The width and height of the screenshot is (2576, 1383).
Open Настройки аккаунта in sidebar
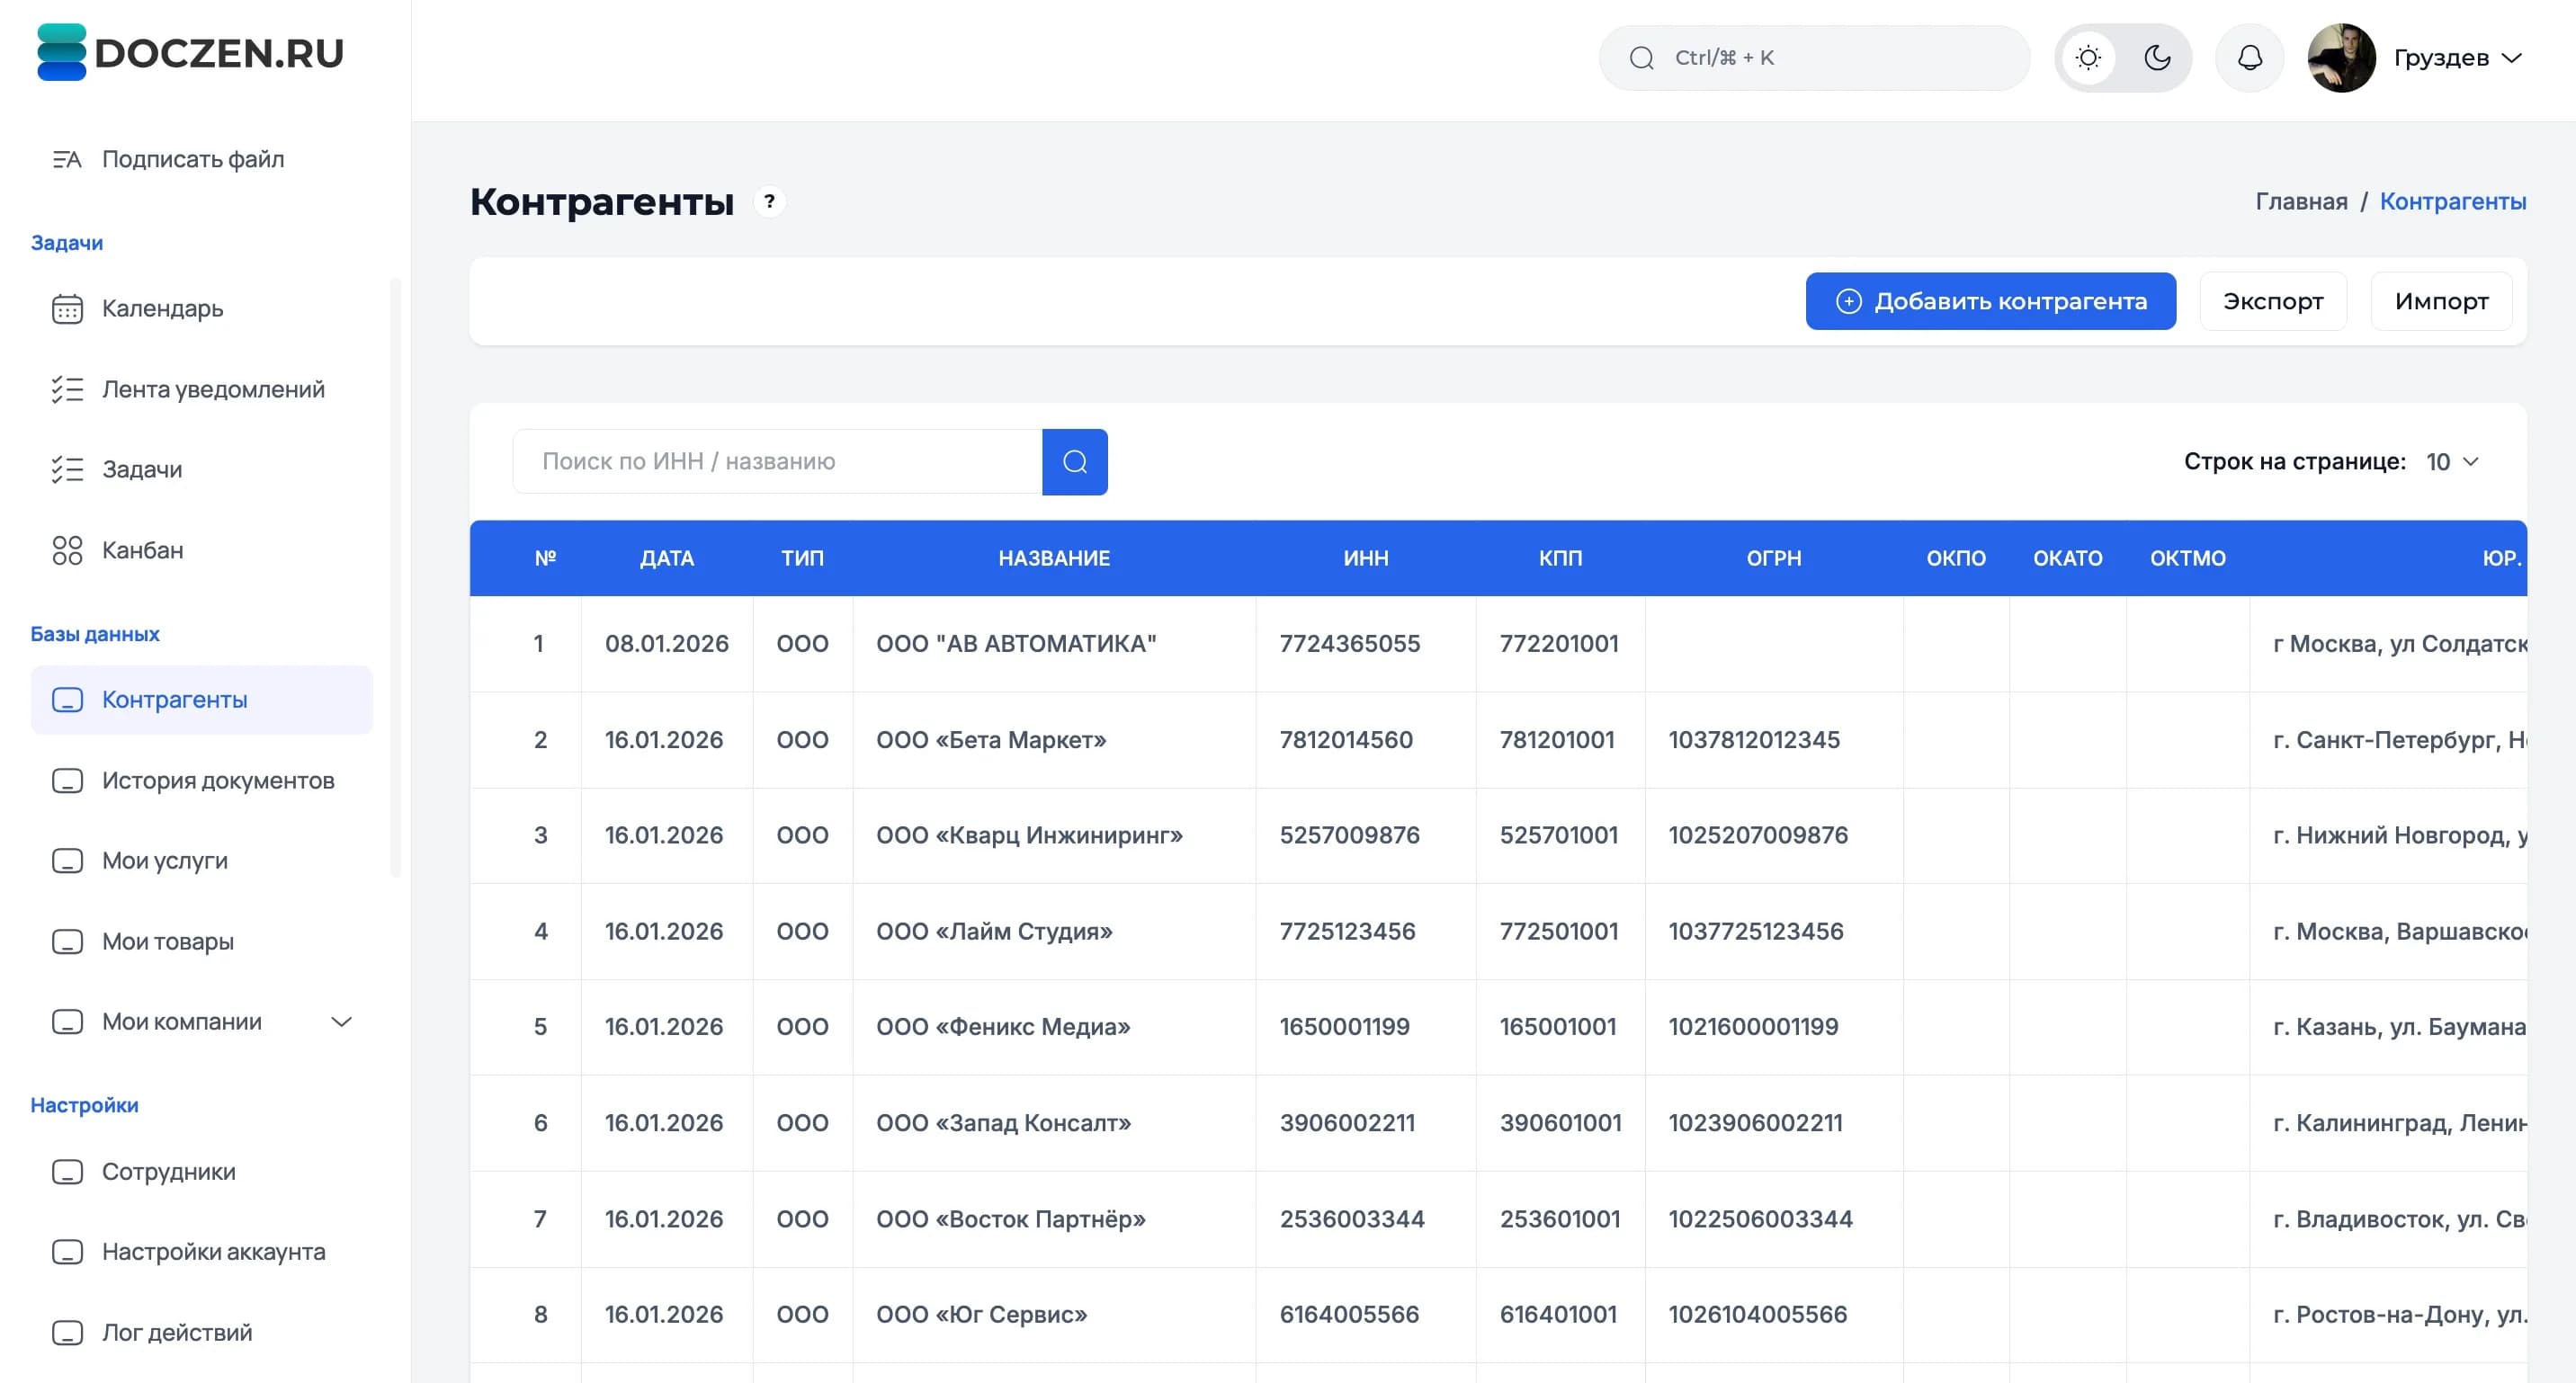[202, 1252]
